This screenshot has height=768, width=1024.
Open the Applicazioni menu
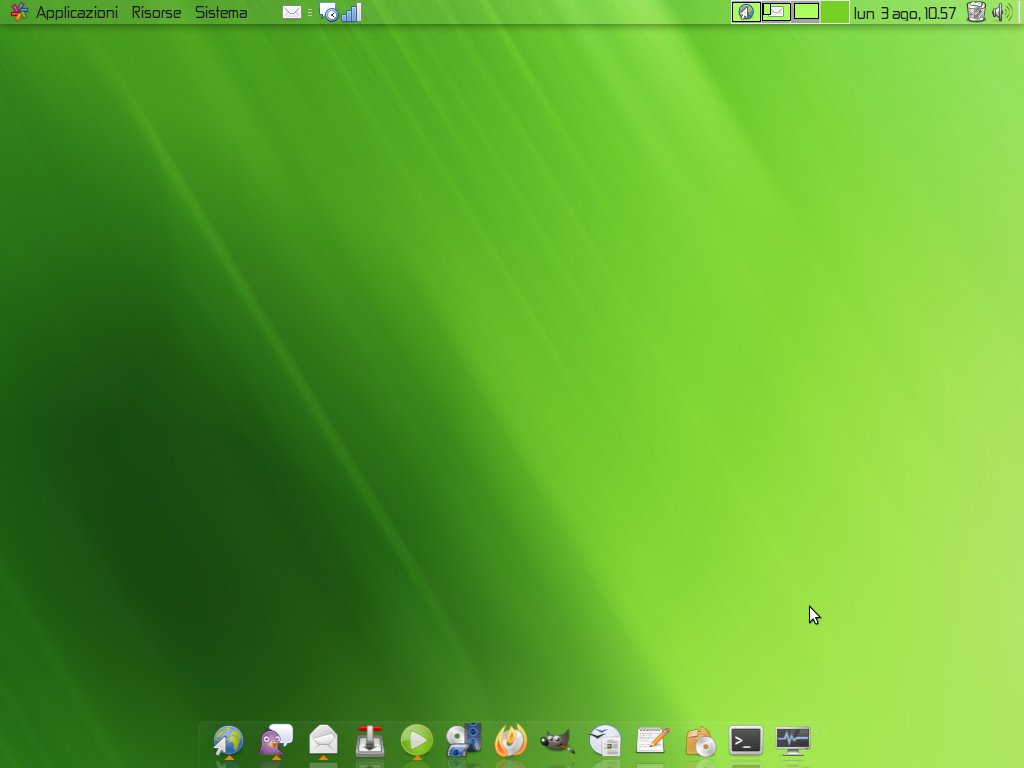[76, 12]
